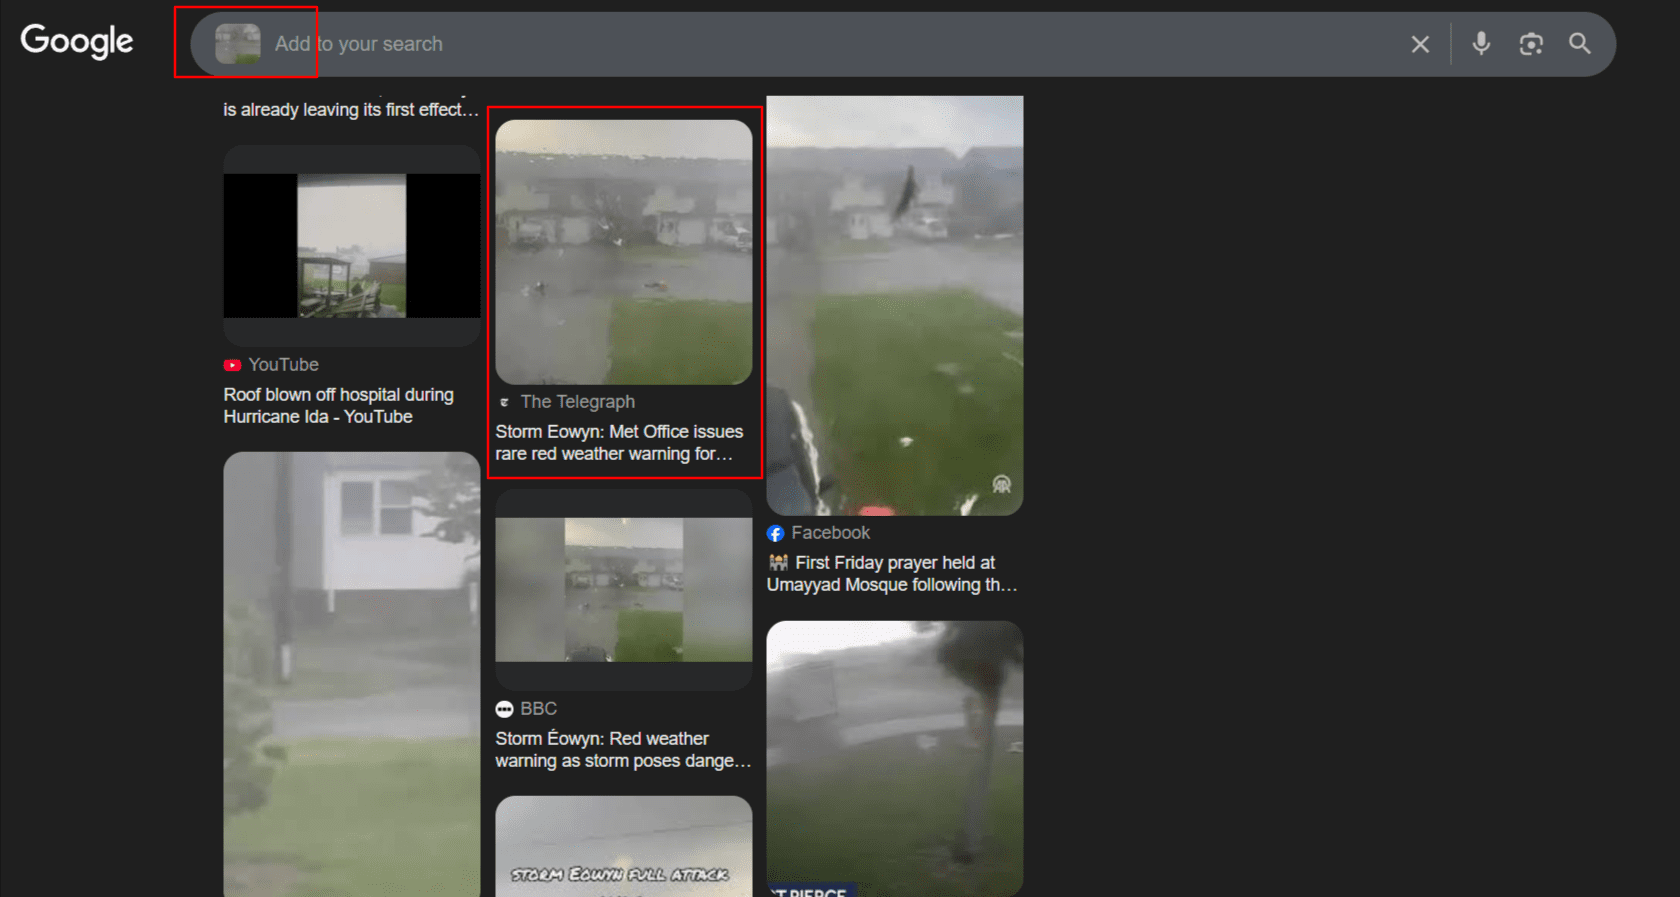
Task: Start voice search with microphone icon
Action: (x=1481, y=43)
